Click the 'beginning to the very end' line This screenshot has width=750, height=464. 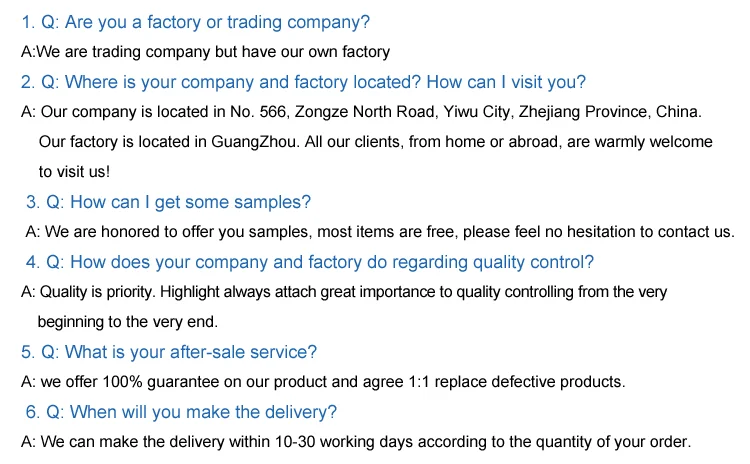(x=127, y=322)
